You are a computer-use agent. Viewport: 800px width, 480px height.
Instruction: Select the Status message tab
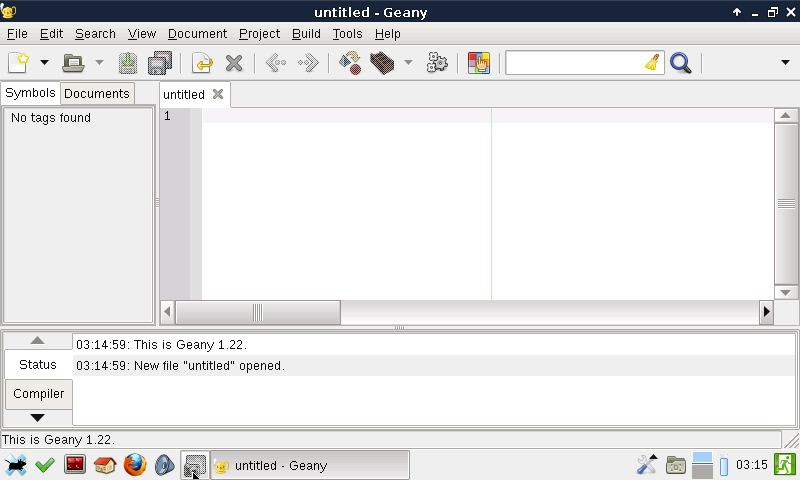[38, 365]
